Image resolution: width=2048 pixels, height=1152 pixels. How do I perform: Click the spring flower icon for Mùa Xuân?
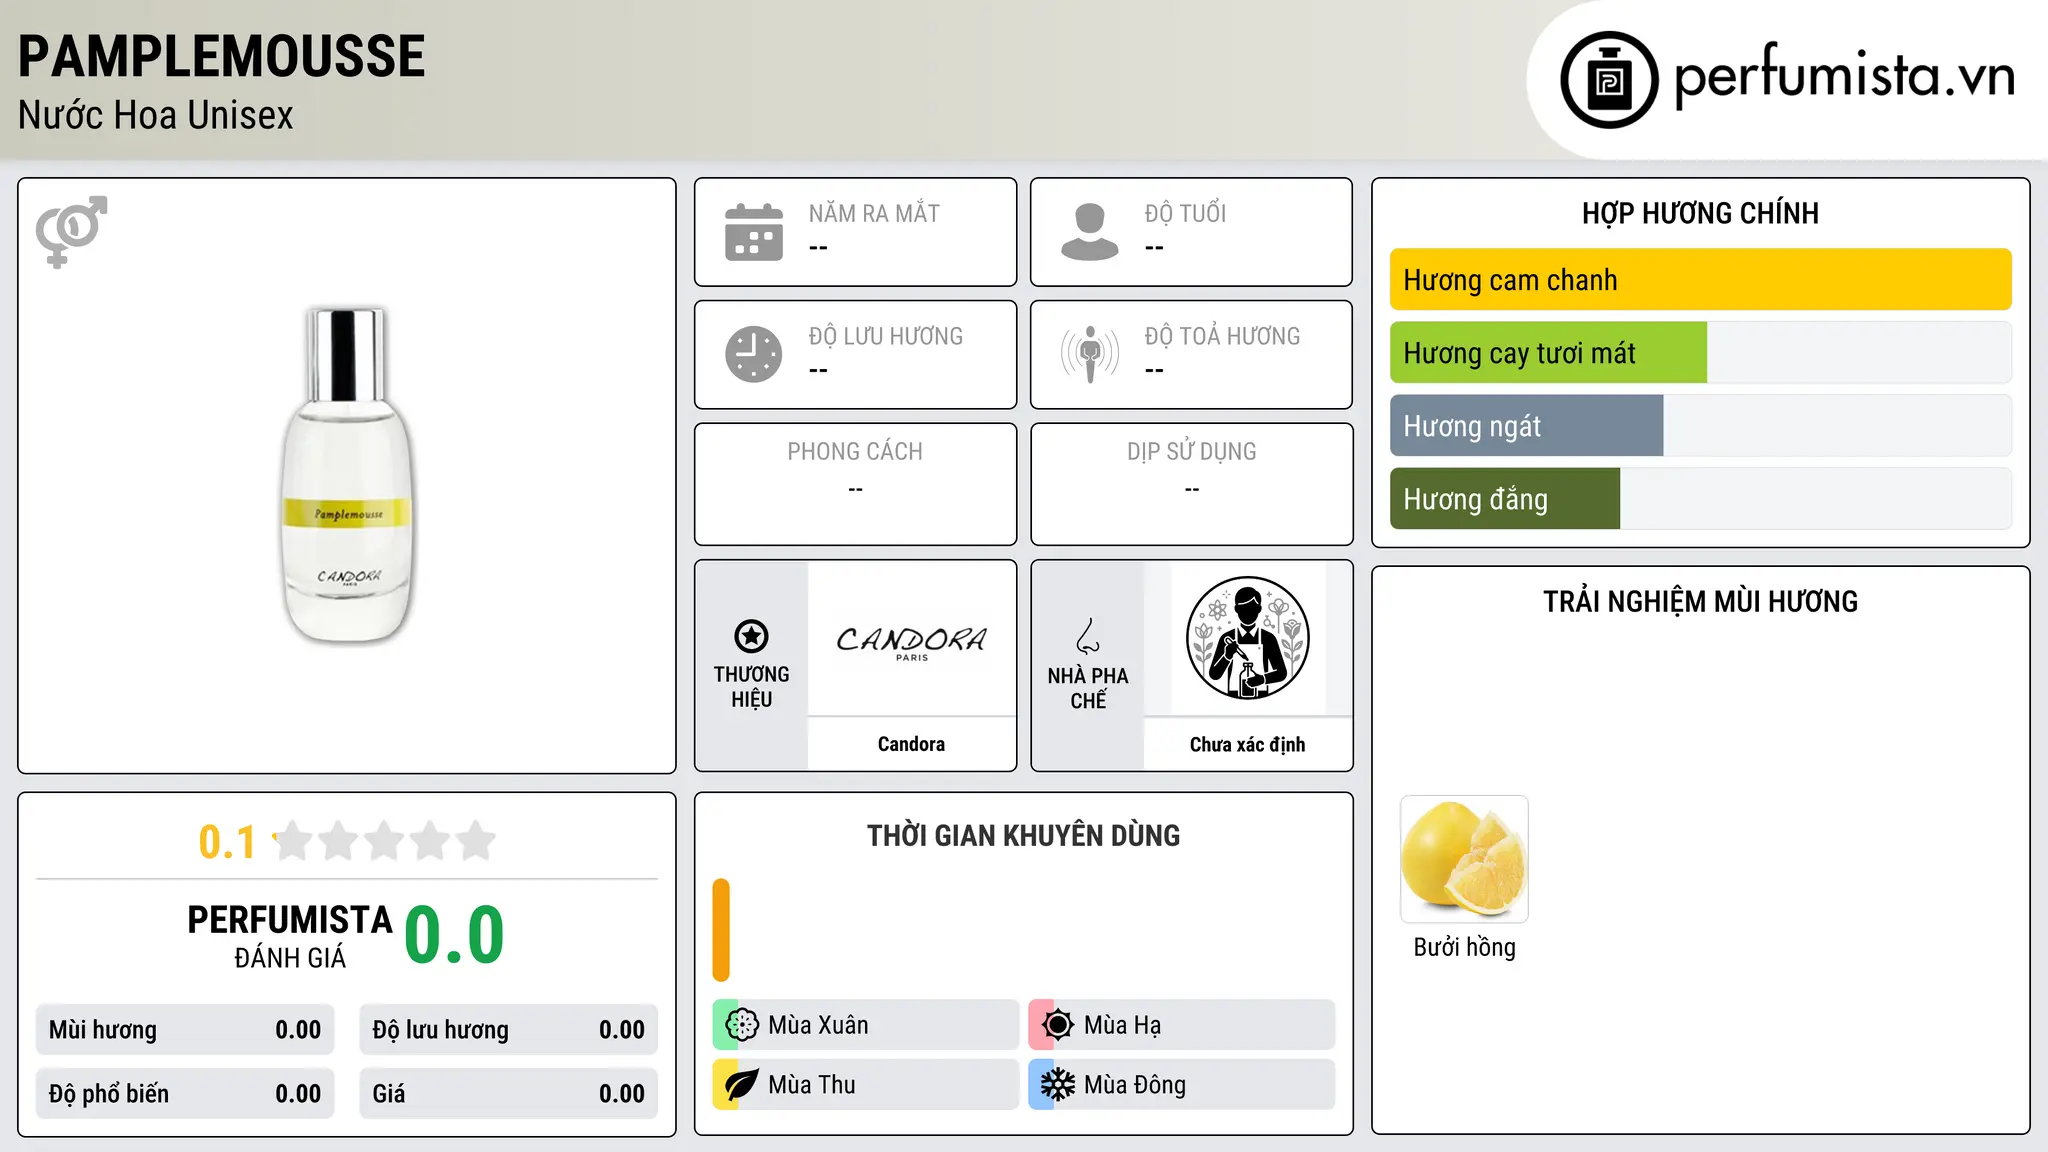click(742, 1025)
